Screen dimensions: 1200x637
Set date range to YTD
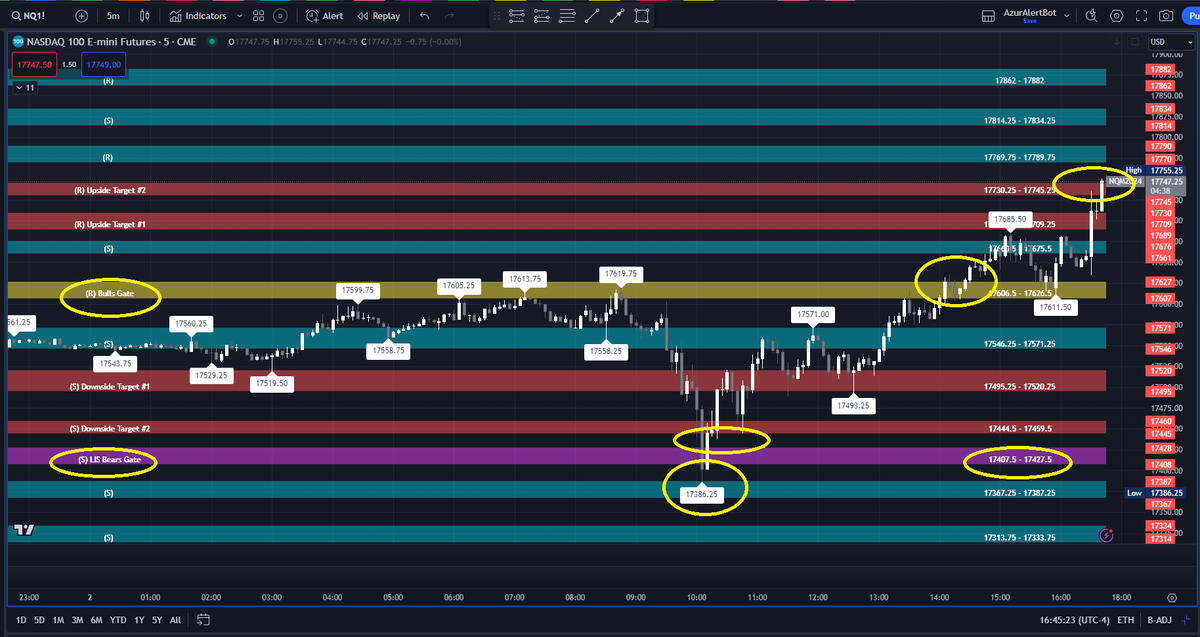(119, 620)
